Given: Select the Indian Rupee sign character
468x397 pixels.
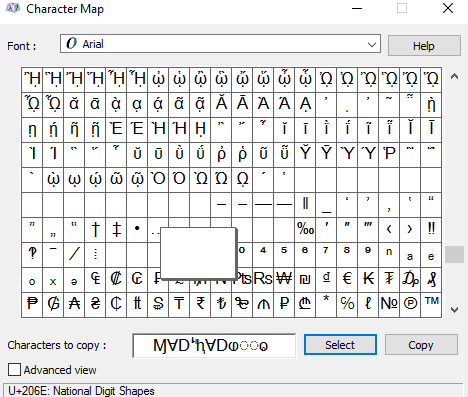Looking at the screenshot, I should [x=200, y=304].
